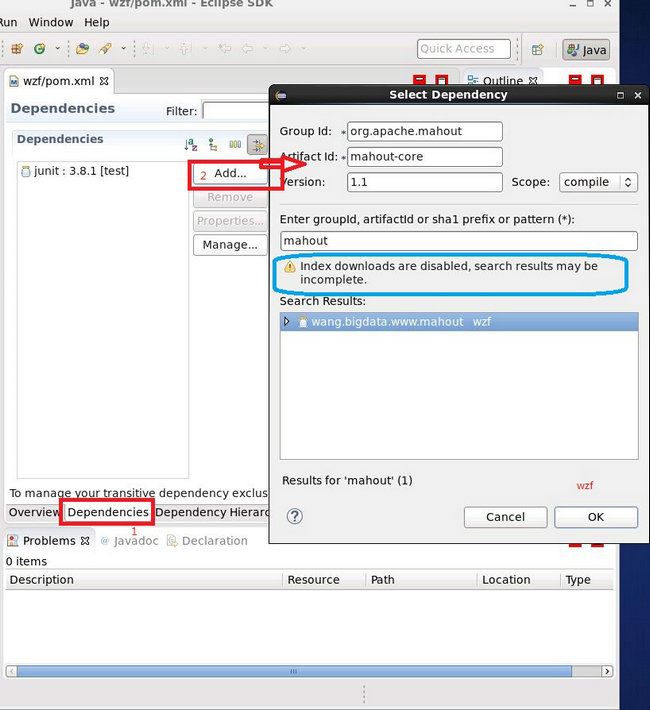Click the Add... dependency button
Viewport: 650px width, 710px height.
[231, 173]
